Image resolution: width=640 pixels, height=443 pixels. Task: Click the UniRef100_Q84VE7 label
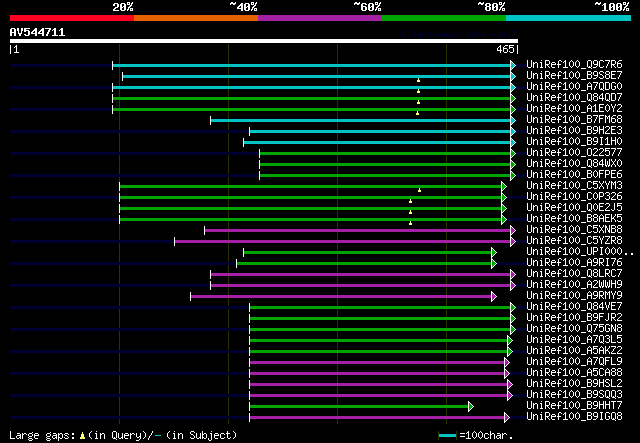pyautogui.click(x=574, y=307)
